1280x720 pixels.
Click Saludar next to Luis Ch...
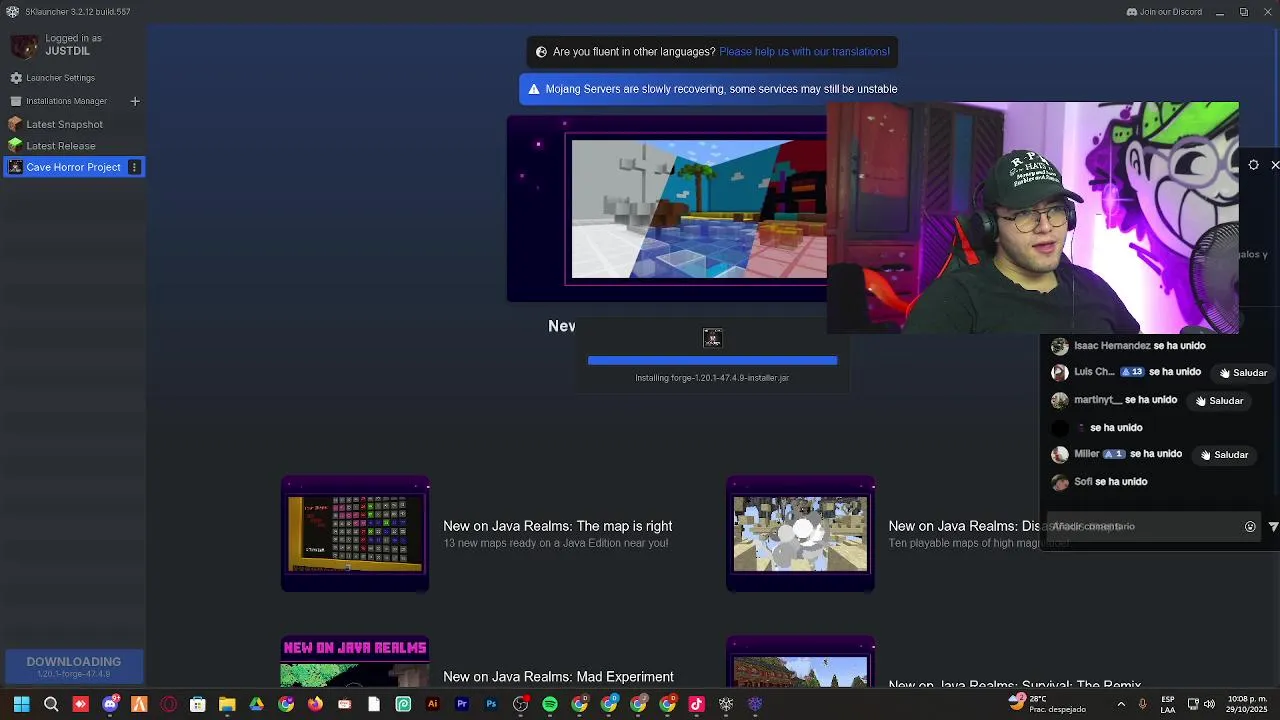click(x=1241, y=373)
